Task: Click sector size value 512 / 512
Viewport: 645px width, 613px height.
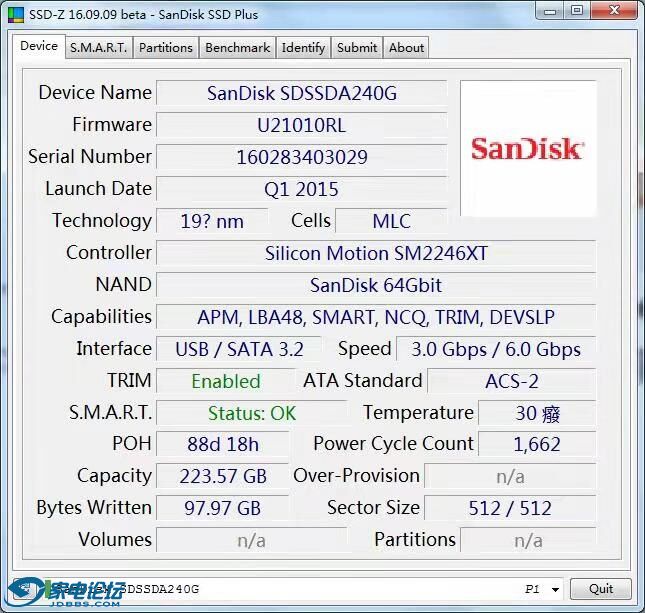Action: (510, 509)
